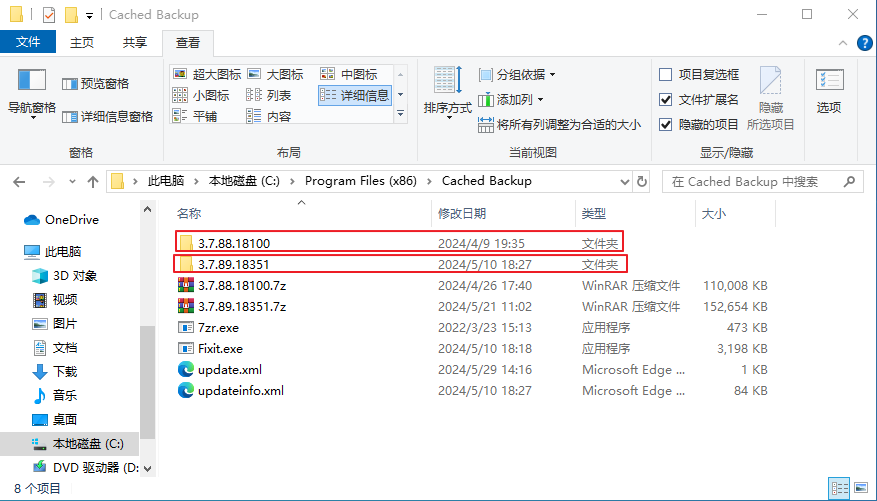Toggle the Preview pane (预览窗格)
The height and width of the screenshot is (501, 877).
pyautogui.click(x=96, y=84)
